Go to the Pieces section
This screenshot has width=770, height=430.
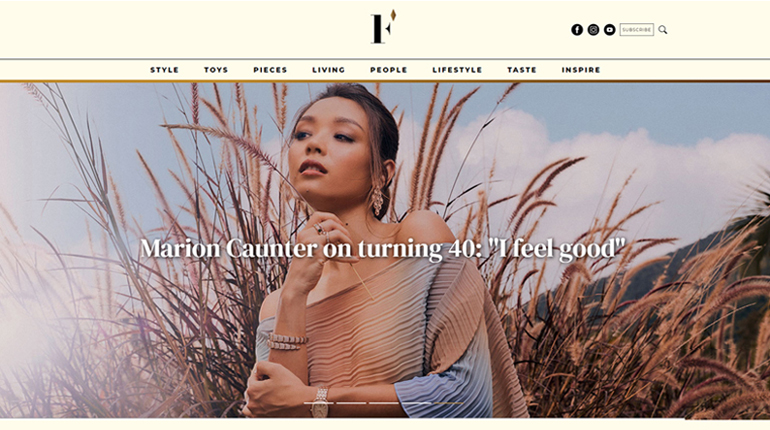point(270,70)
